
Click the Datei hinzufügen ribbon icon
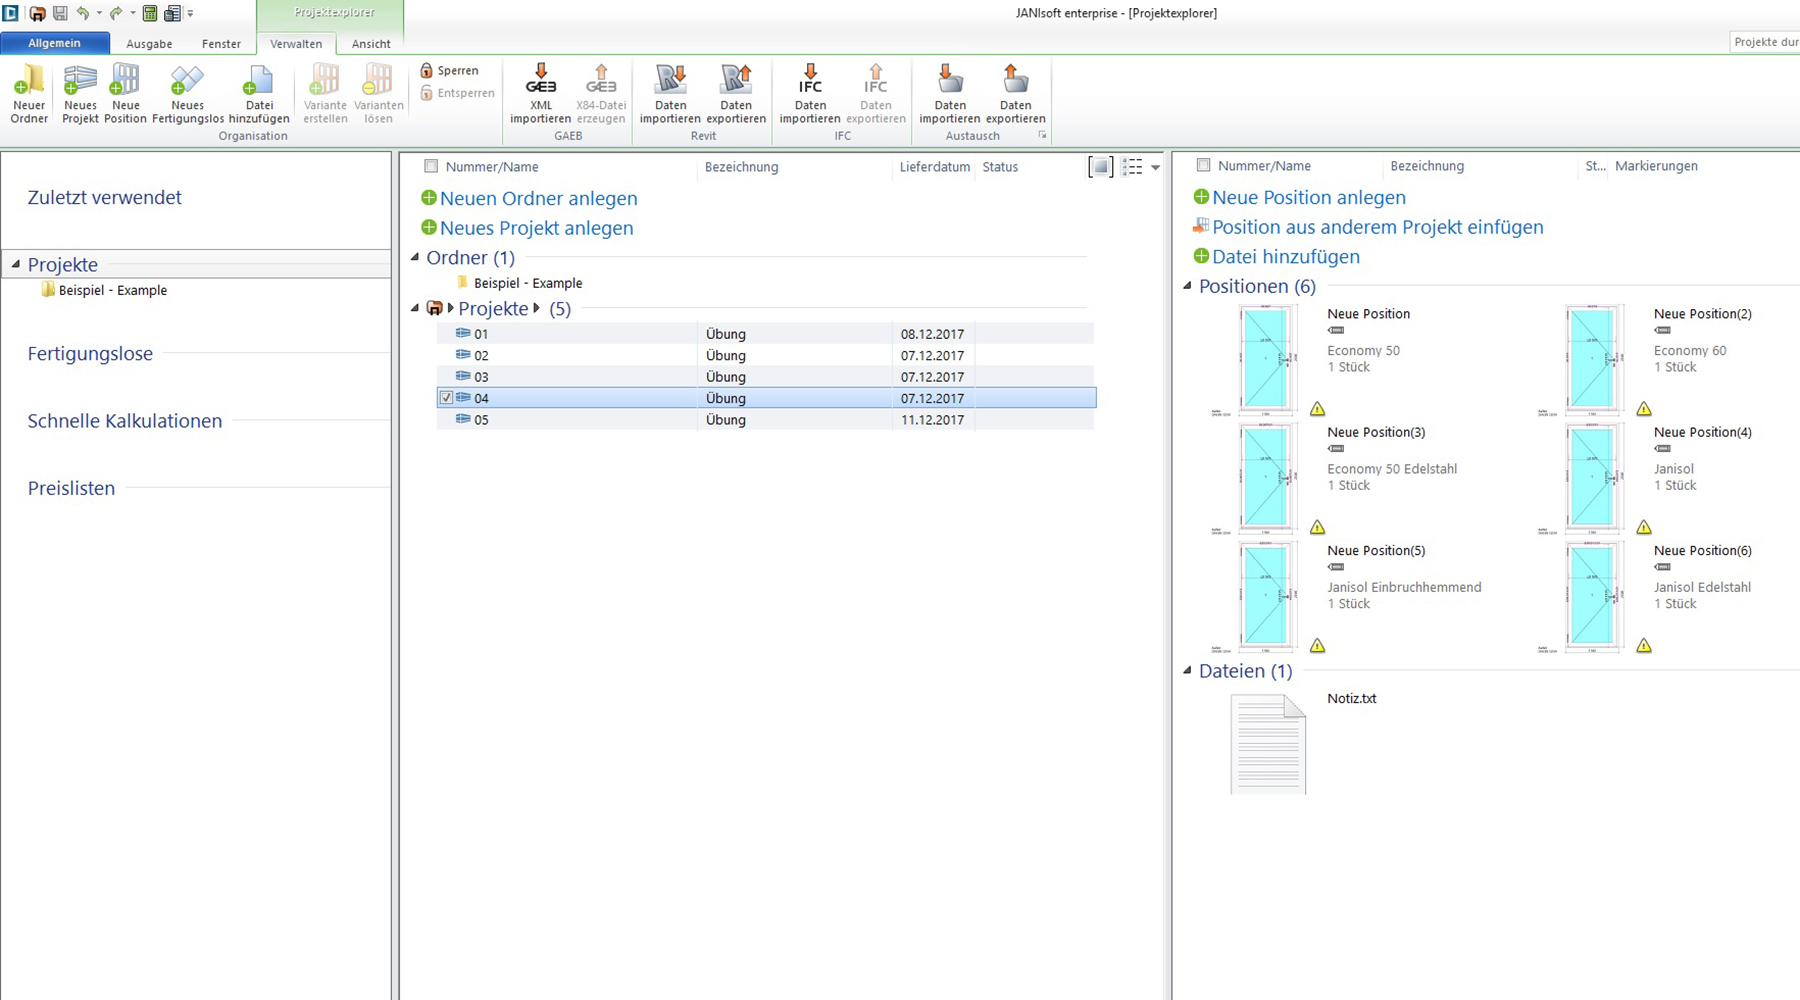pos(259,80)
